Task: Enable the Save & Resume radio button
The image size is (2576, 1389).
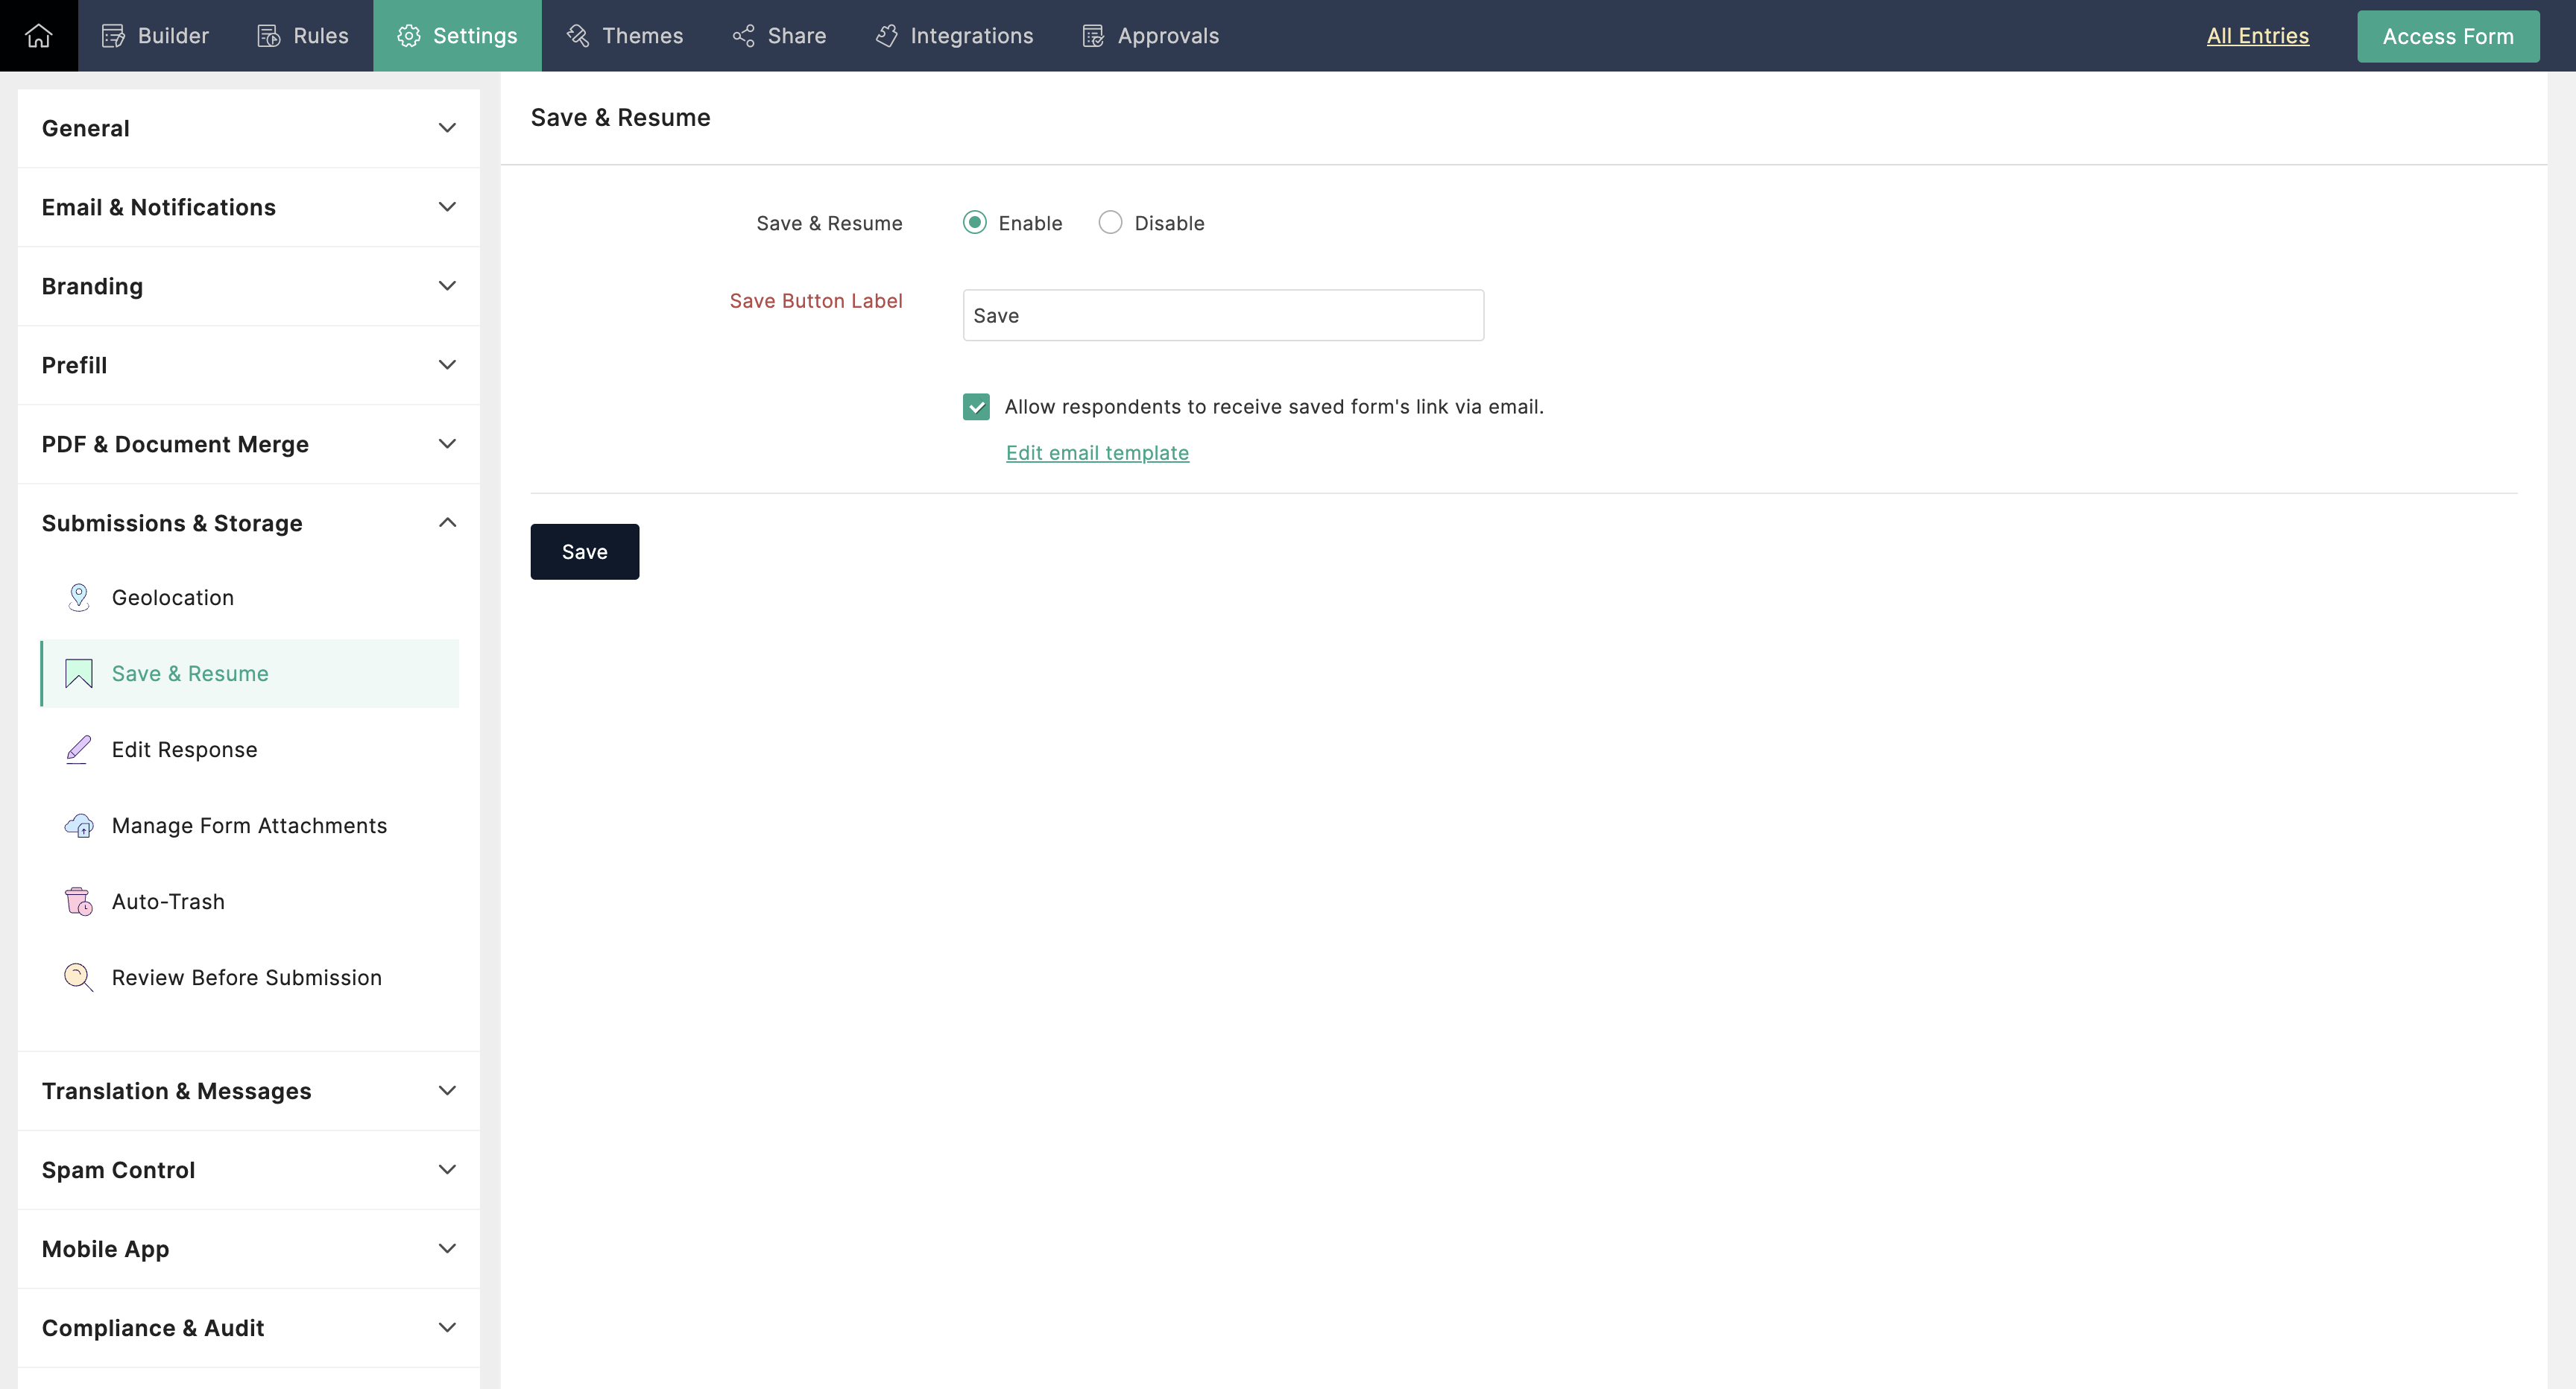Action: (x=975, y=222)
